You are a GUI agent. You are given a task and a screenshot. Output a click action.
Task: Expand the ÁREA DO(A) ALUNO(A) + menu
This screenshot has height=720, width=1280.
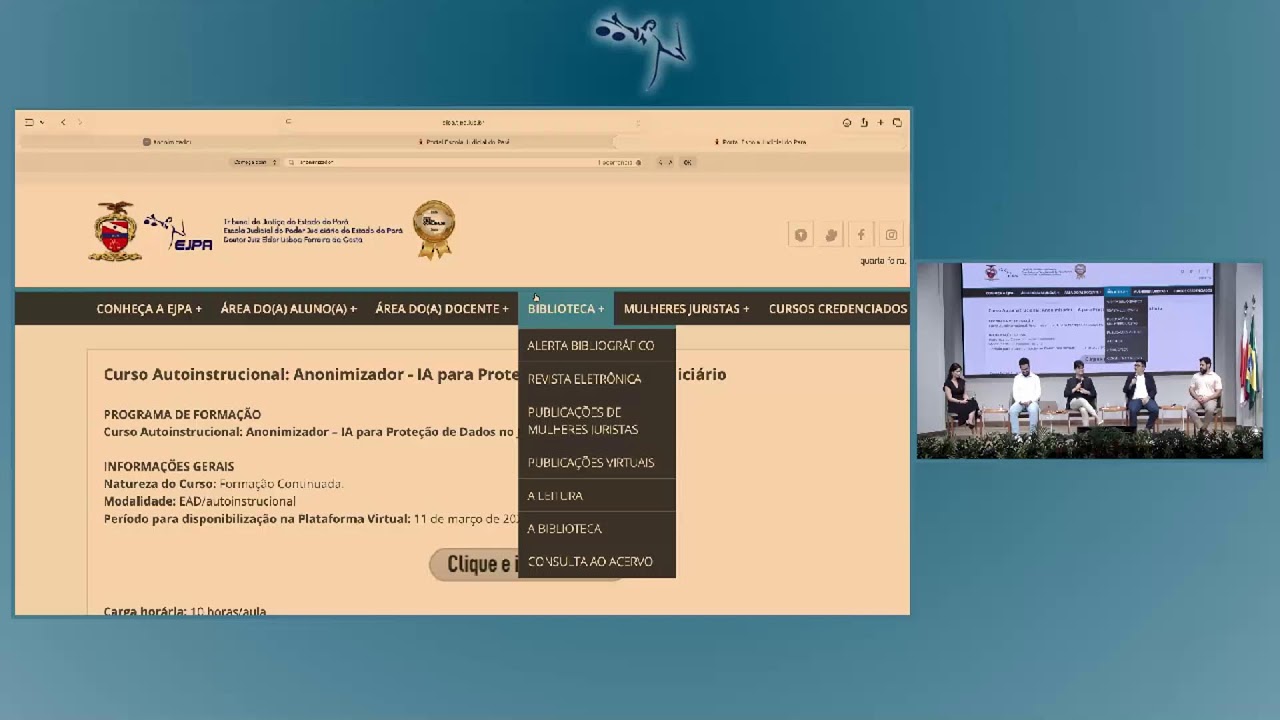(x=289, y=309)
